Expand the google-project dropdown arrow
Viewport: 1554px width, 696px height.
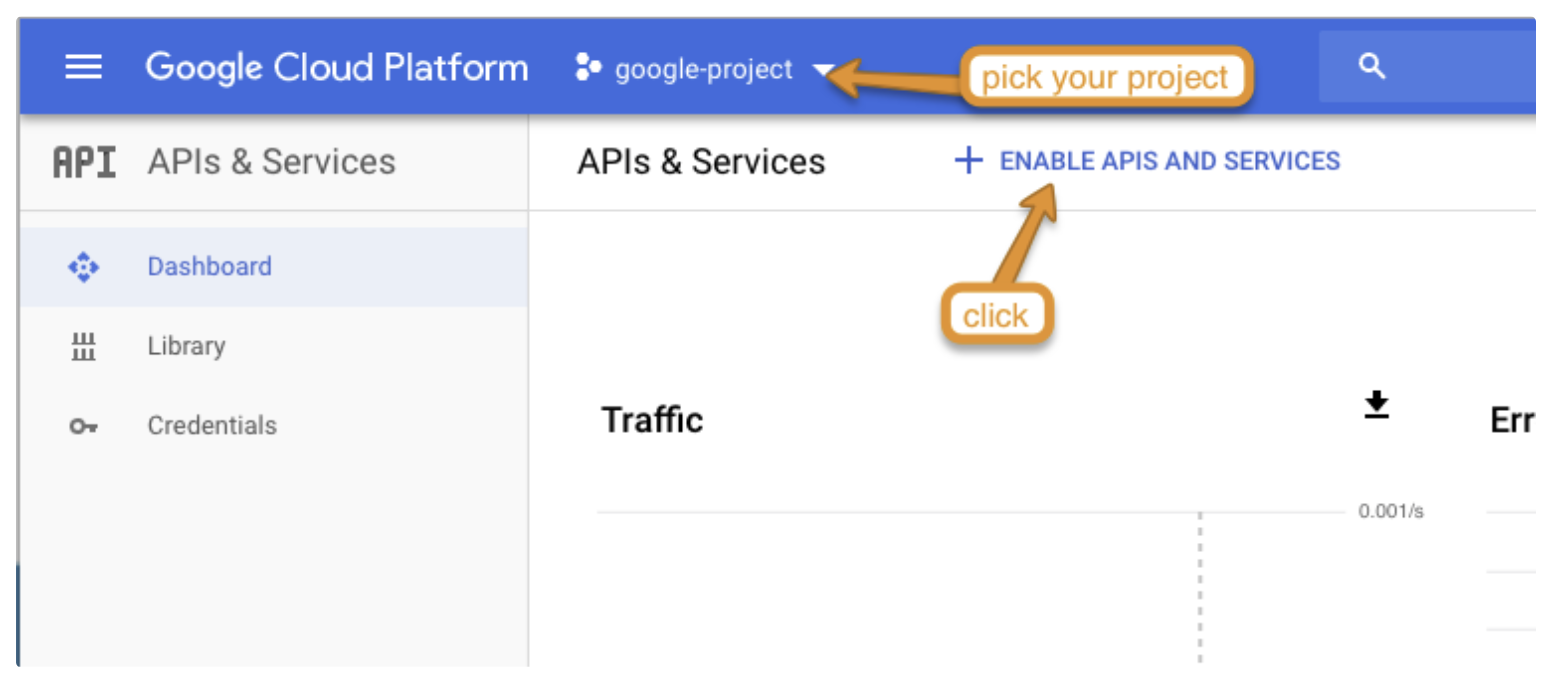point(823,70)
